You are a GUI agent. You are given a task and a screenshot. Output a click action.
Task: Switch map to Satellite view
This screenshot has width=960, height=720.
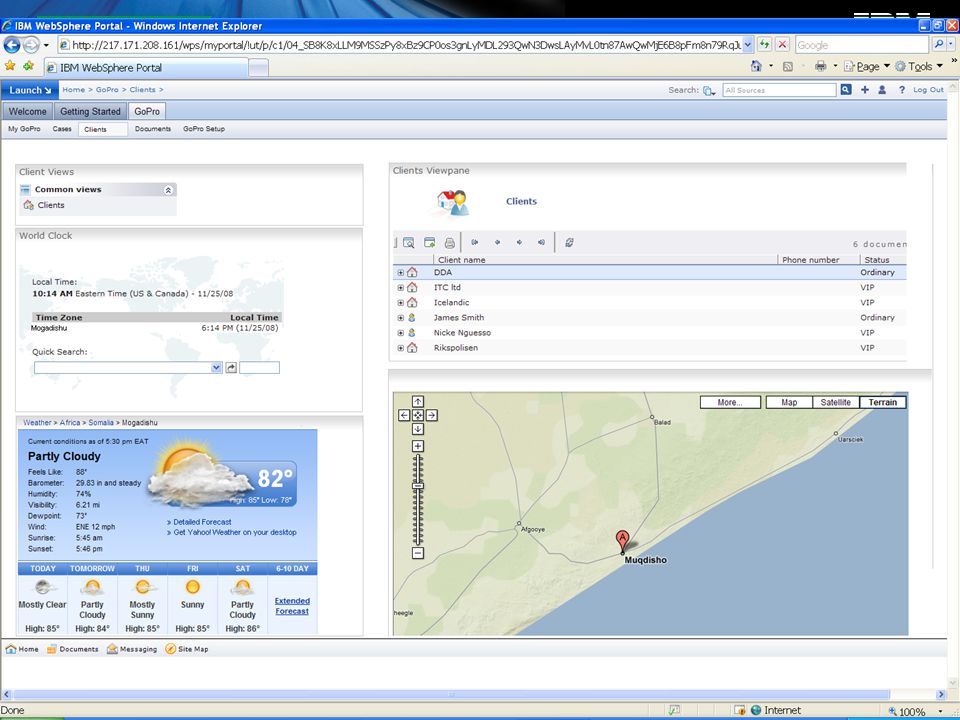[836, 402]
